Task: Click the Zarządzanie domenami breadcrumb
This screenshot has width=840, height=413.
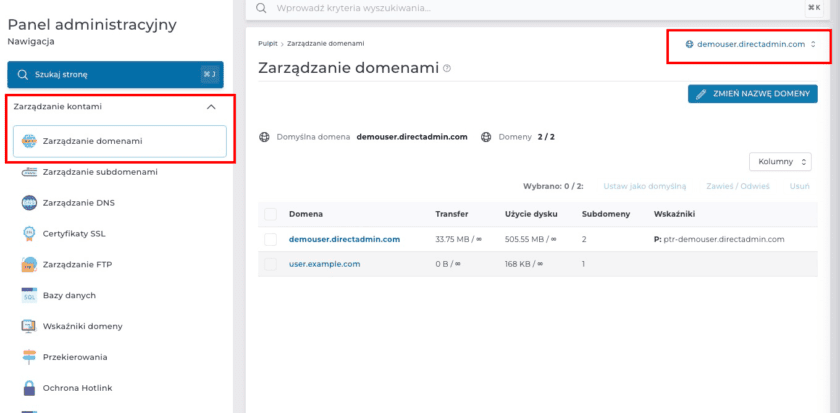Action: click(326, 43)
